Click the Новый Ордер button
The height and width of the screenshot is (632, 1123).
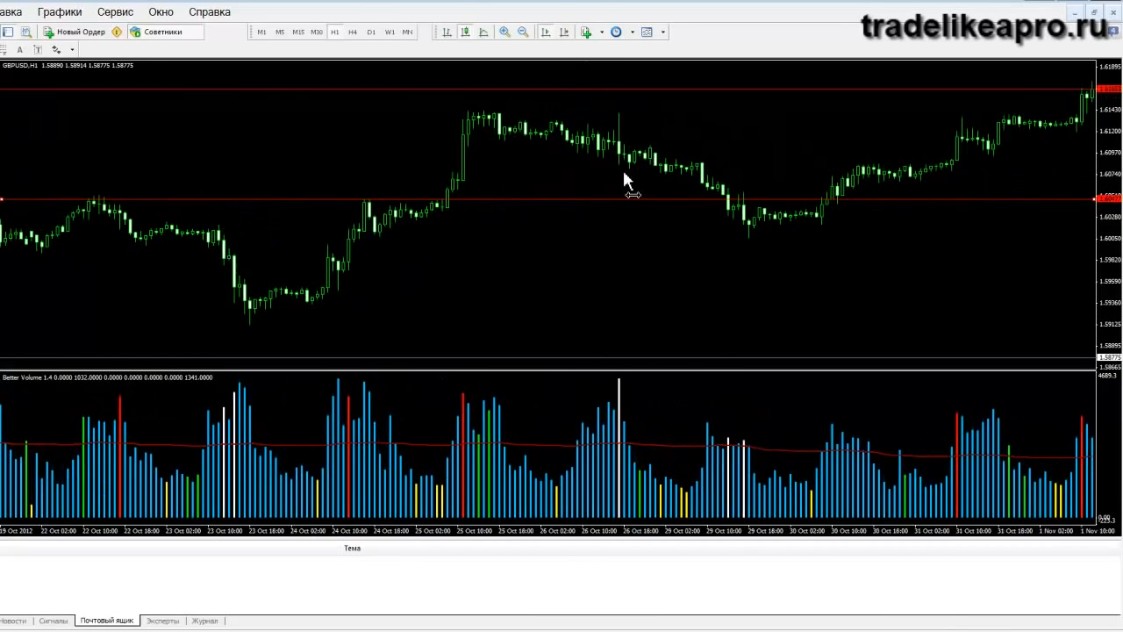tap(74, 32)
